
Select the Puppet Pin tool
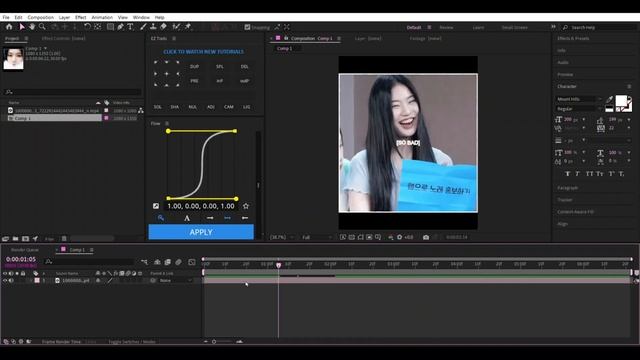click(188, 27)
